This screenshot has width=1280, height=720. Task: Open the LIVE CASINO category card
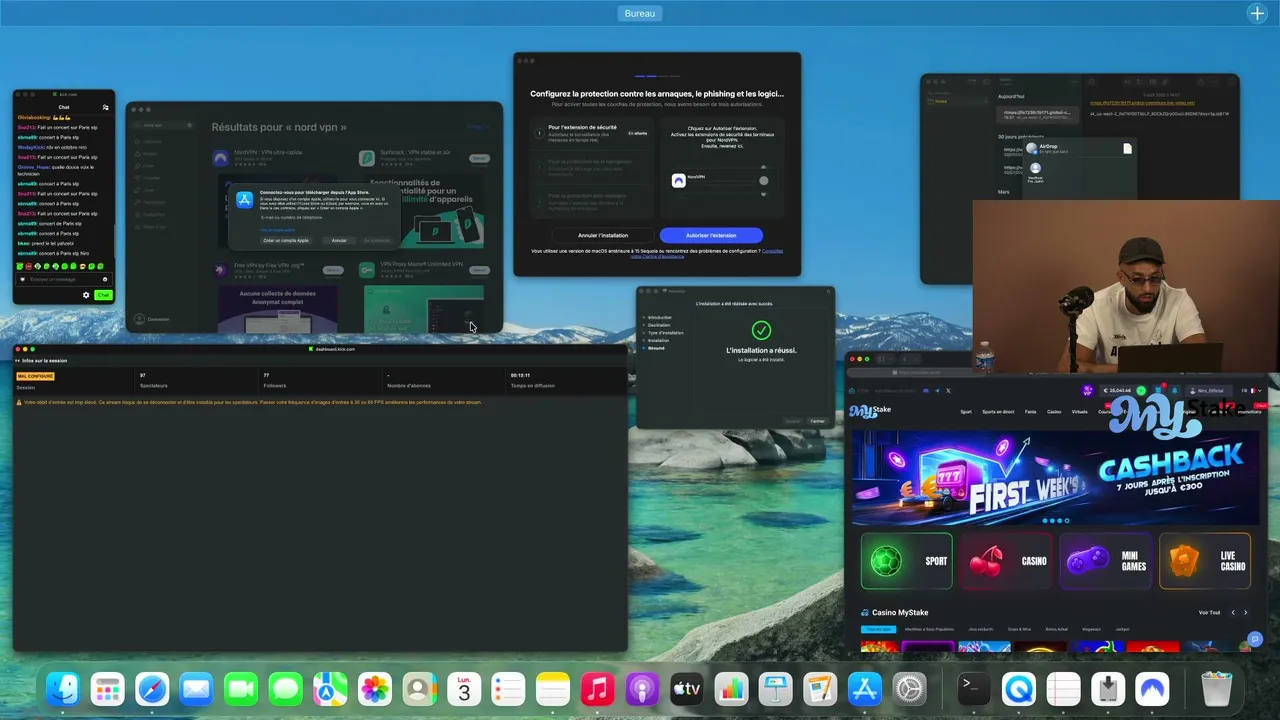tap(1204, 561)
